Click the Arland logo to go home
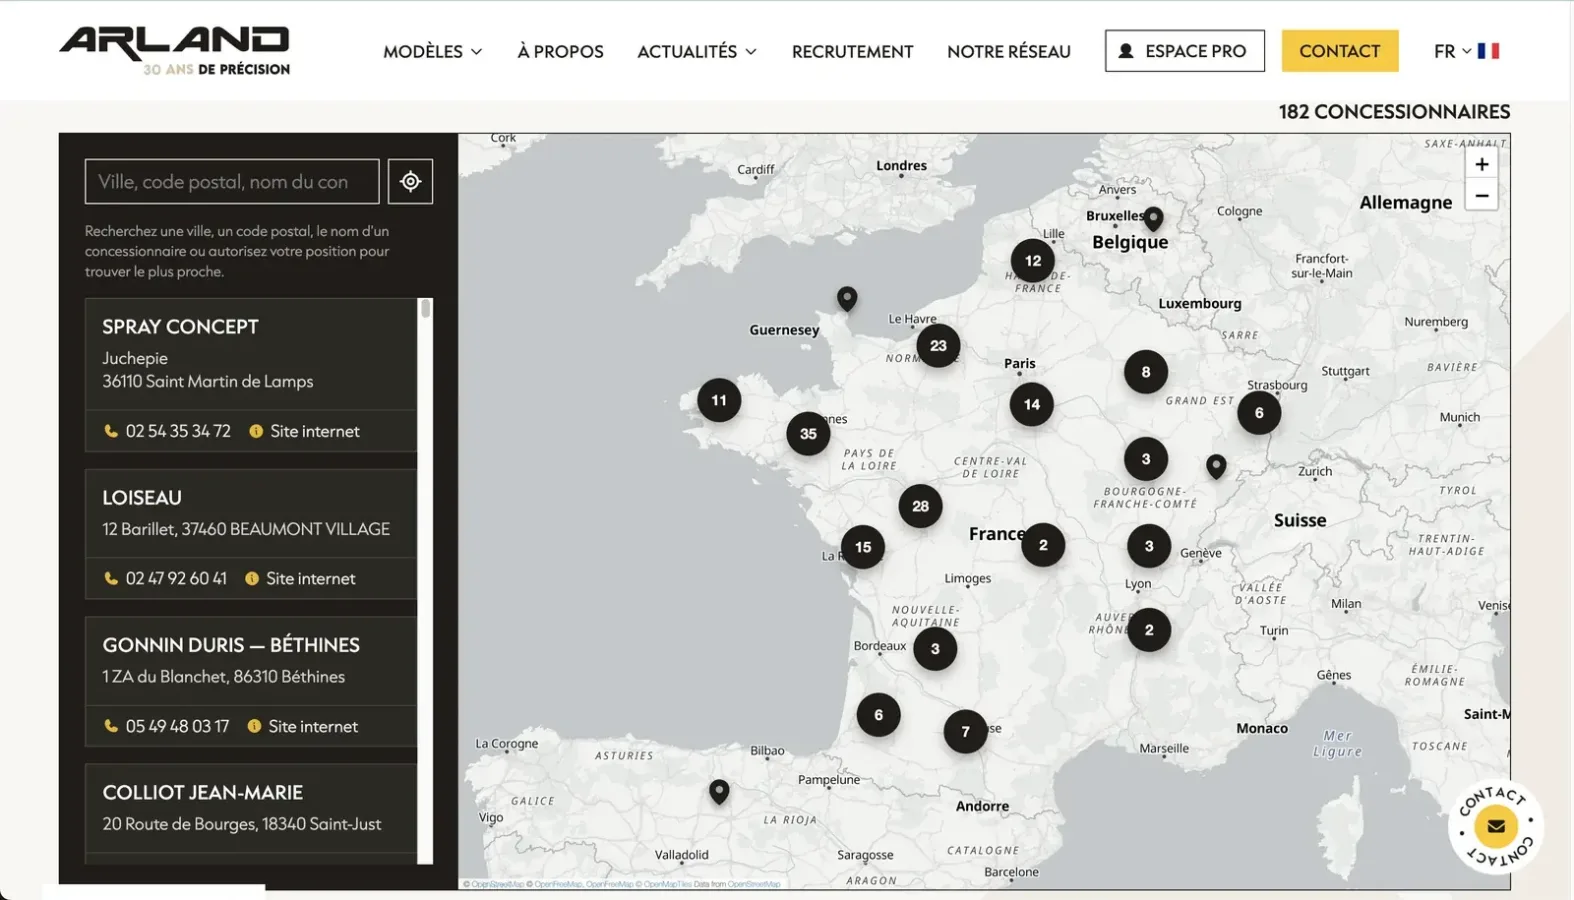The image size is (1574, 900). tap(175, 50)
